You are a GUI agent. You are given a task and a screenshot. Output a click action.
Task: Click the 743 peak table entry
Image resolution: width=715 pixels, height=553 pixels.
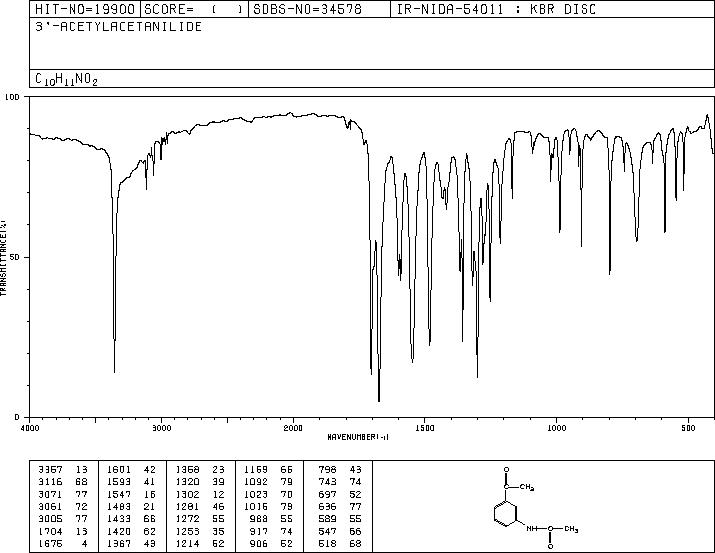(x=340, y=482)
